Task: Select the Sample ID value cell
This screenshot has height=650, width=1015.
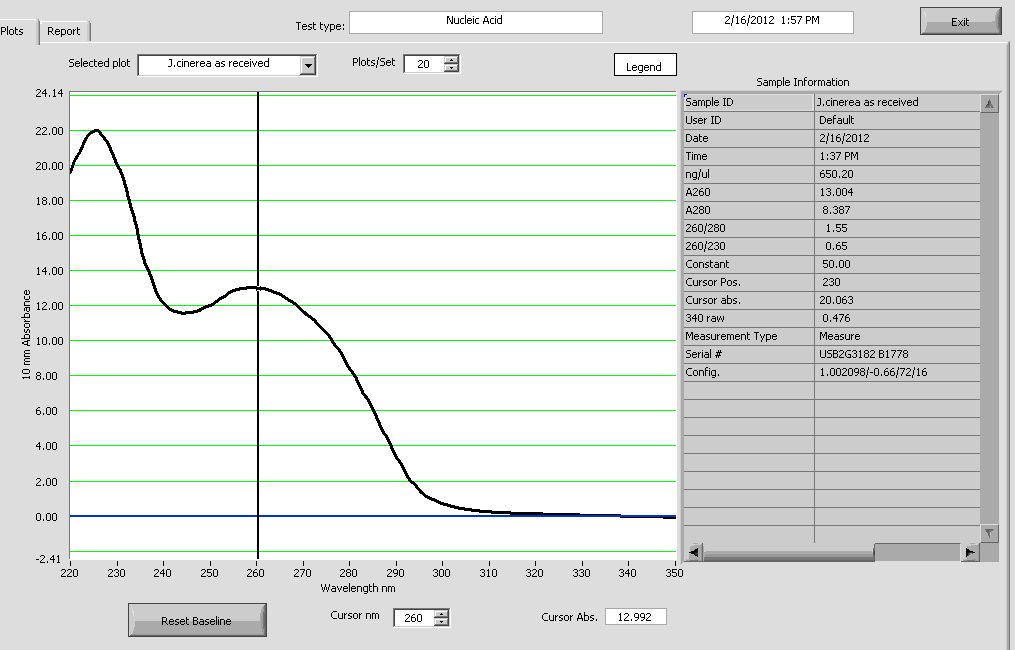Action: (x=897, y=102)
